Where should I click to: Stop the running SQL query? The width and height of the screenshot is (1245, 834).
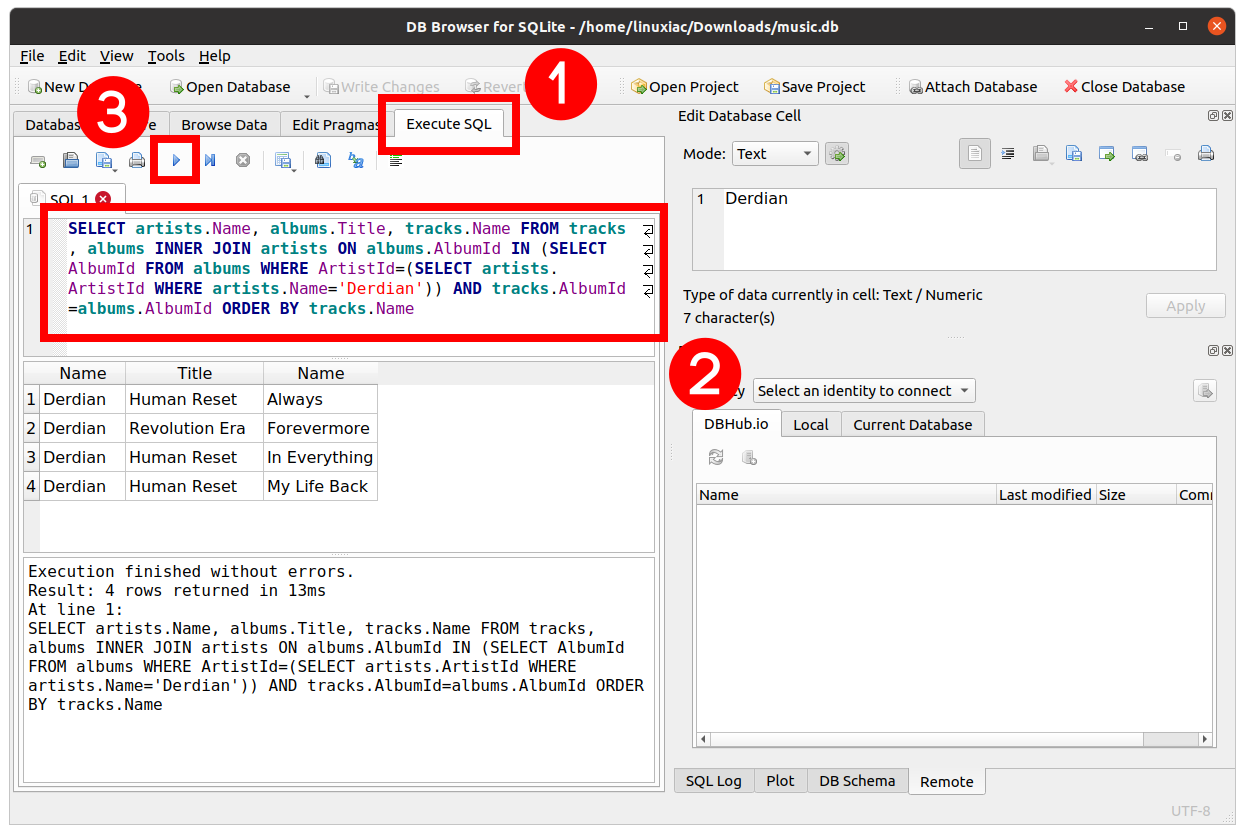click(x=242, y=160)
